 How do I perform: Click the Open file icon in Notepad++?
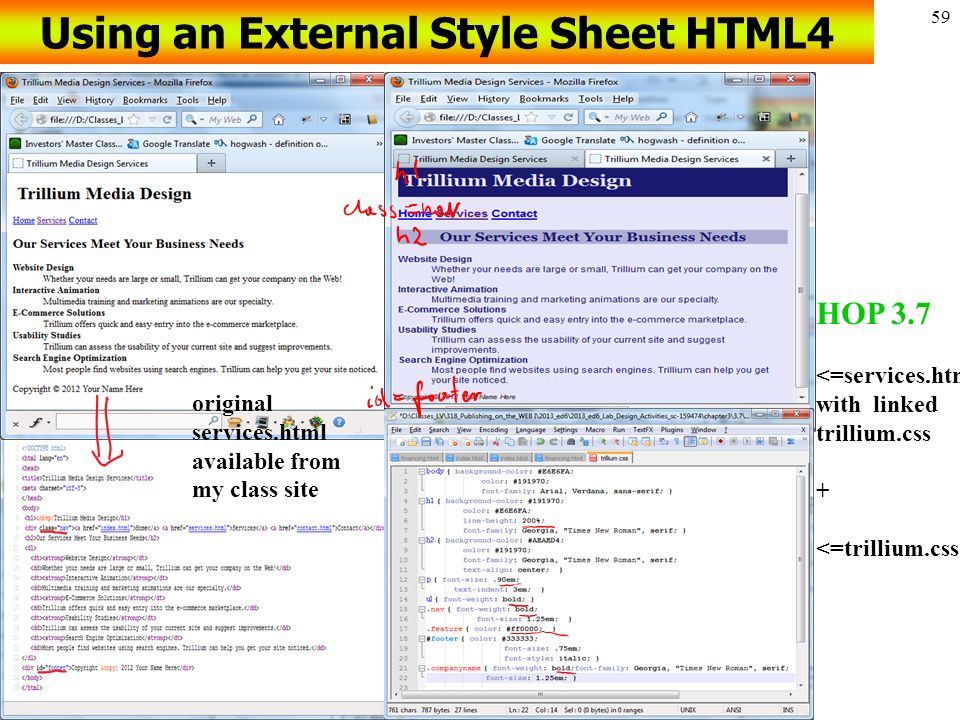413,441
